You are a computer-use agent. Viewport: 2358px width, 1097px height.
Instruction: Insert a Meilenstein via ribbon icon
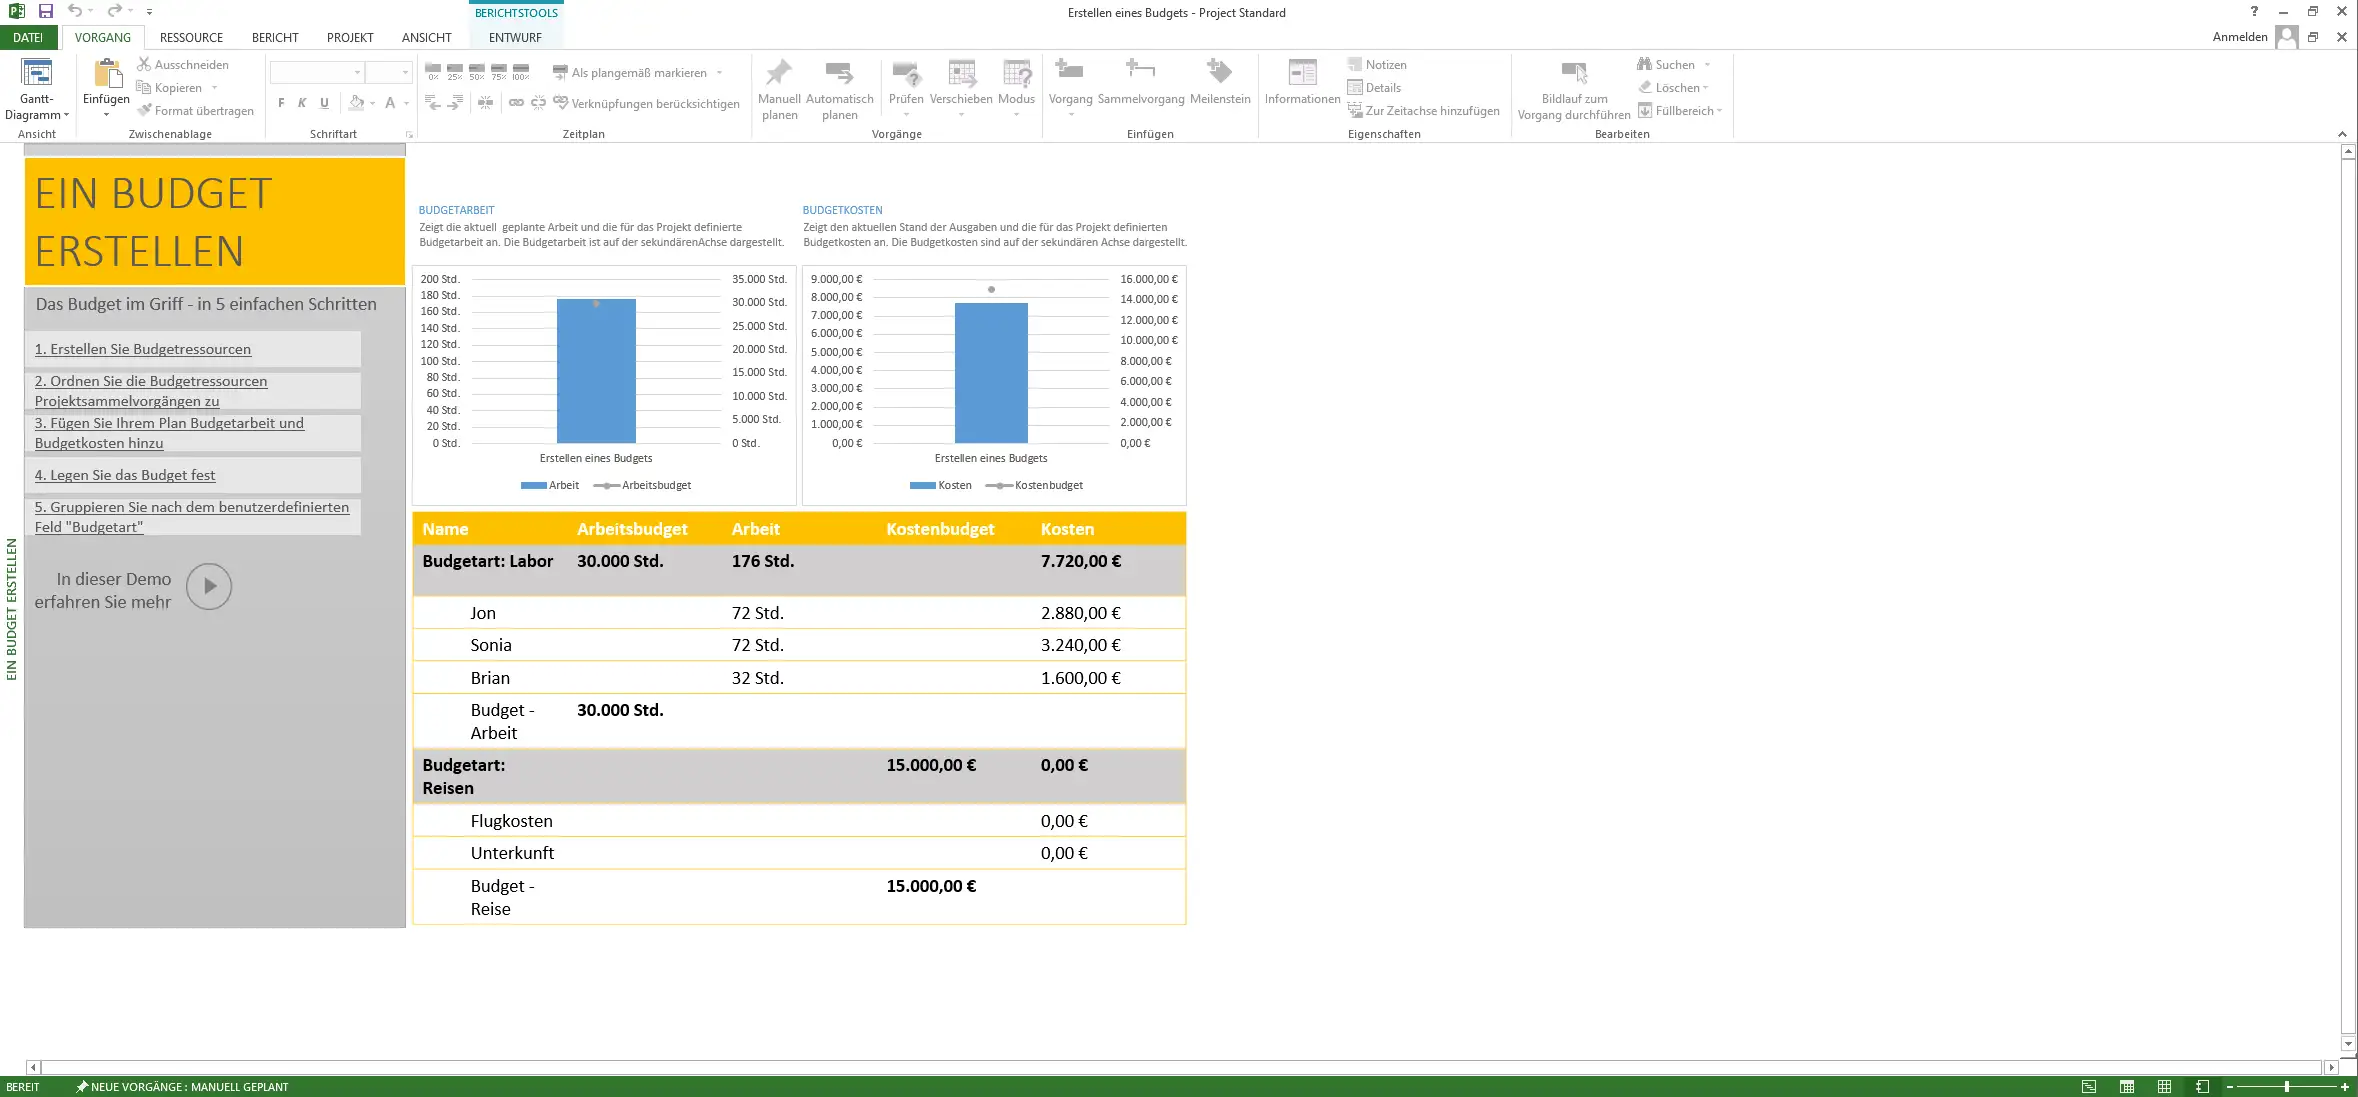1219,71
